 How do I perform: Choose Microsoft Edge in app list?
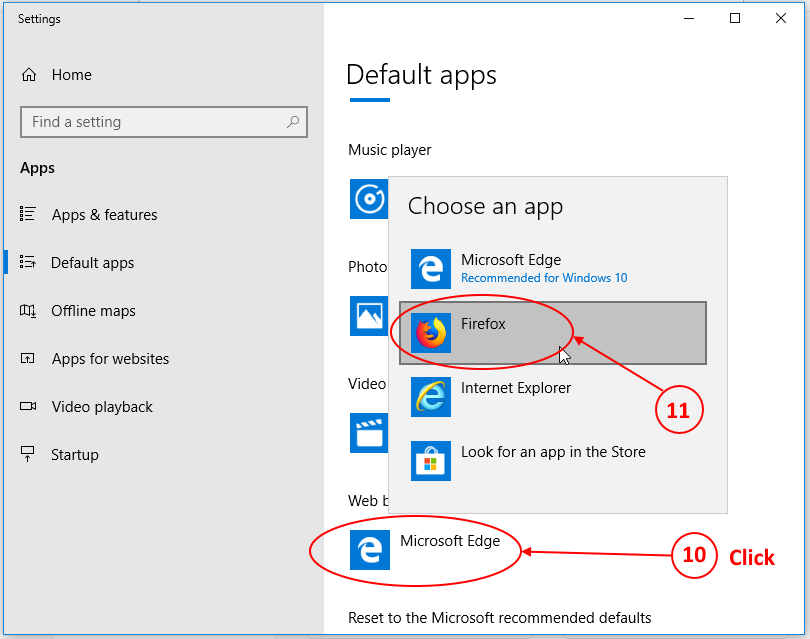553,269
